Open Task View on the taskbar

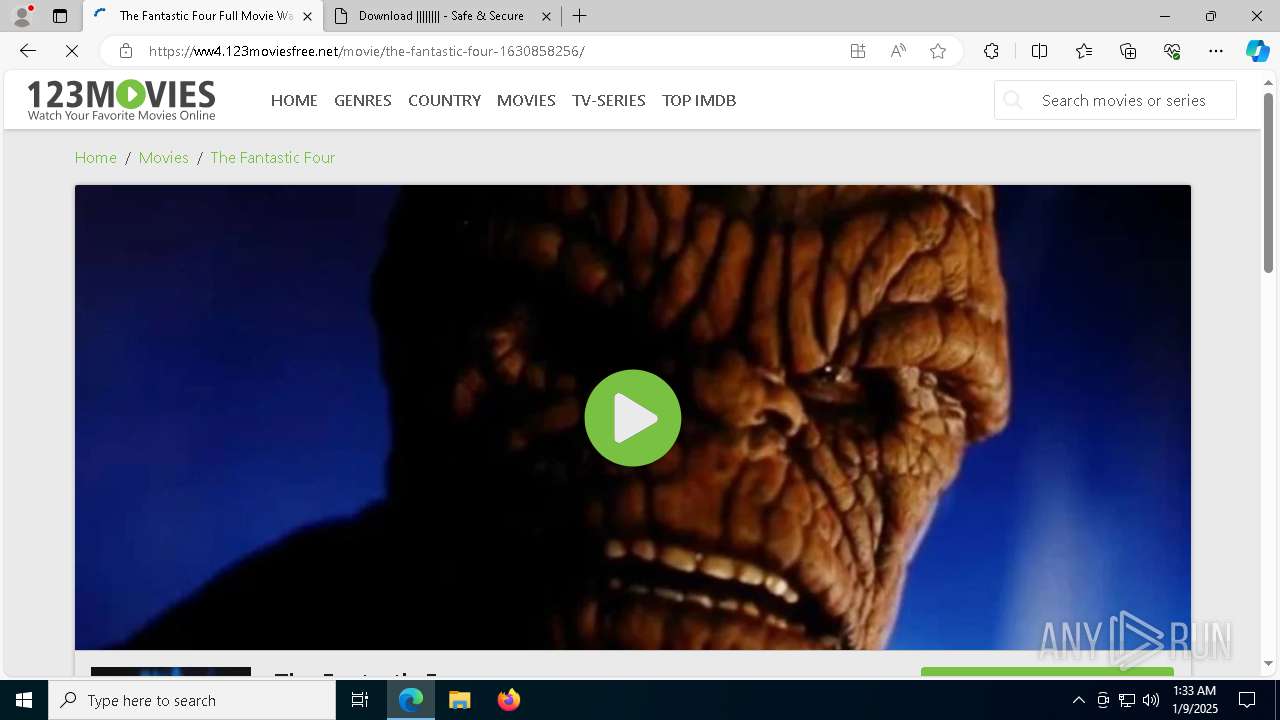(360, 700)
